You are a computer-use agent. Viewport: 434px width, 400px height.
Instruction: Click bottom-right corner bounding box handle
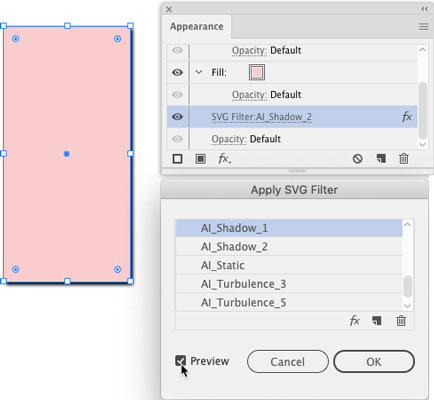(x=130, y=281)
